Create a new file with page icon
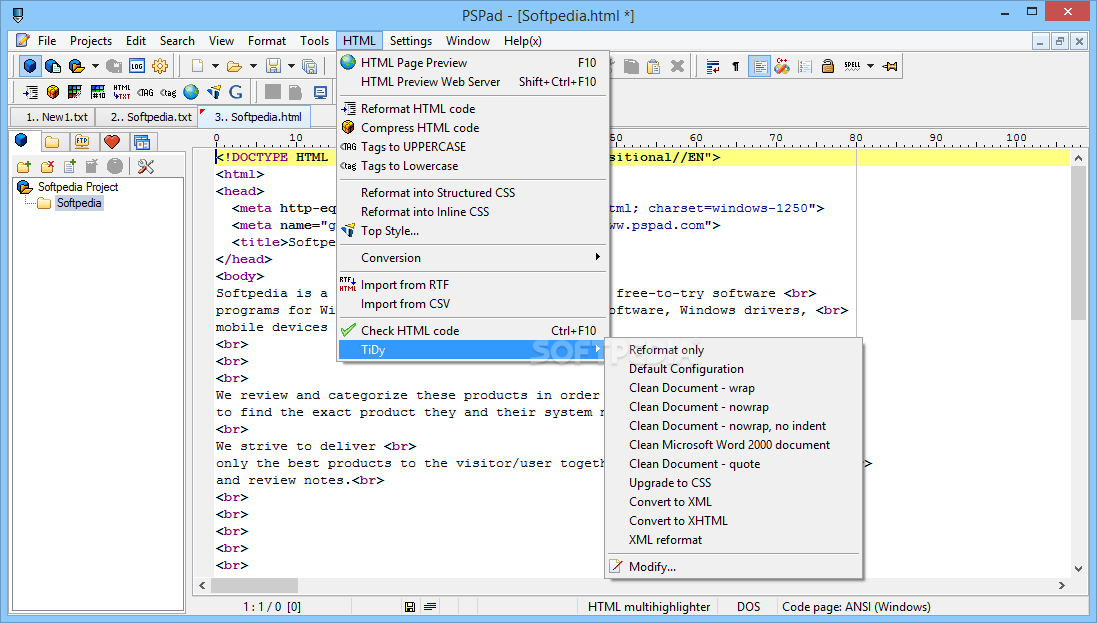This screenshot has height=623, width=1097. (x=197, y=66)
